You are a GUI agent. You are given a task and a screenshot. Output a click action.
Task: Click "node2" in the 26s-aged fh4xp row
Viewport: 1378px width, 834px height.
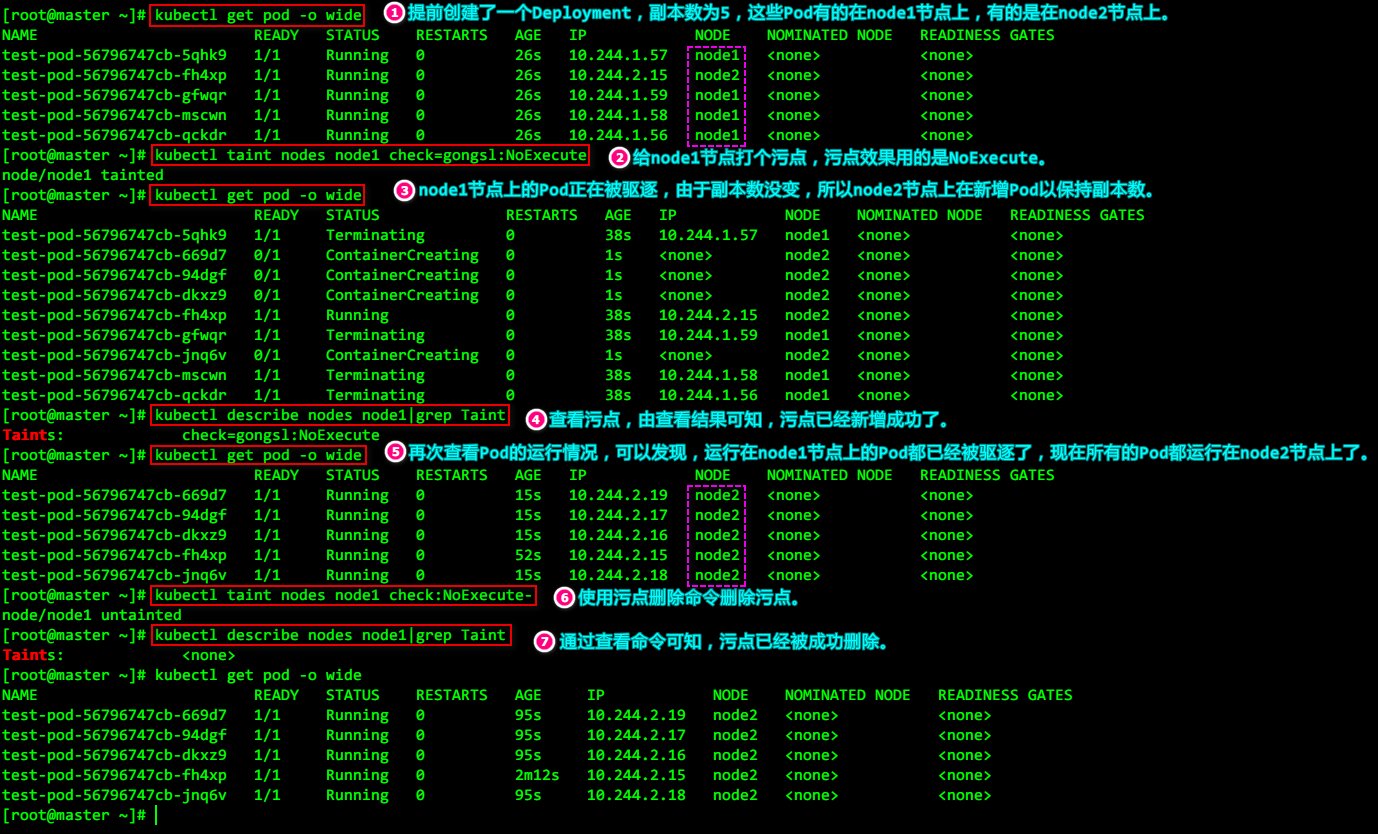pos(717,75)
